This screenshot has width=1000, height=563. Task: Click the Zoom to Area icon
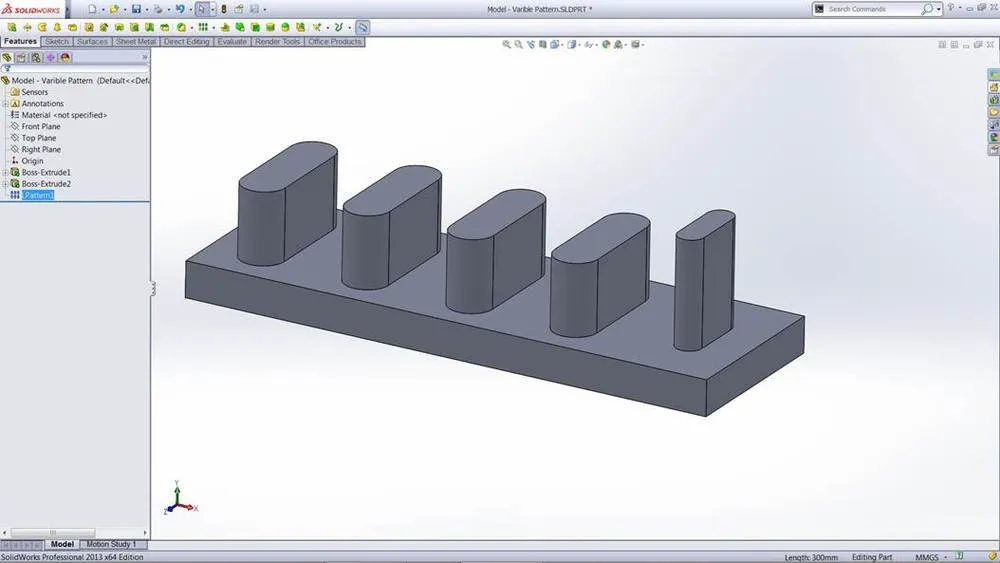pyautogui.click(x=518, y=45)
